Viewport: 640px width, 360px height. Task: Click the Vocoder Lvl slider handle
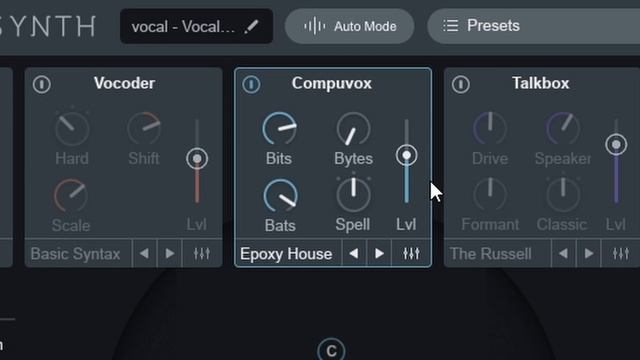(197, 158)
